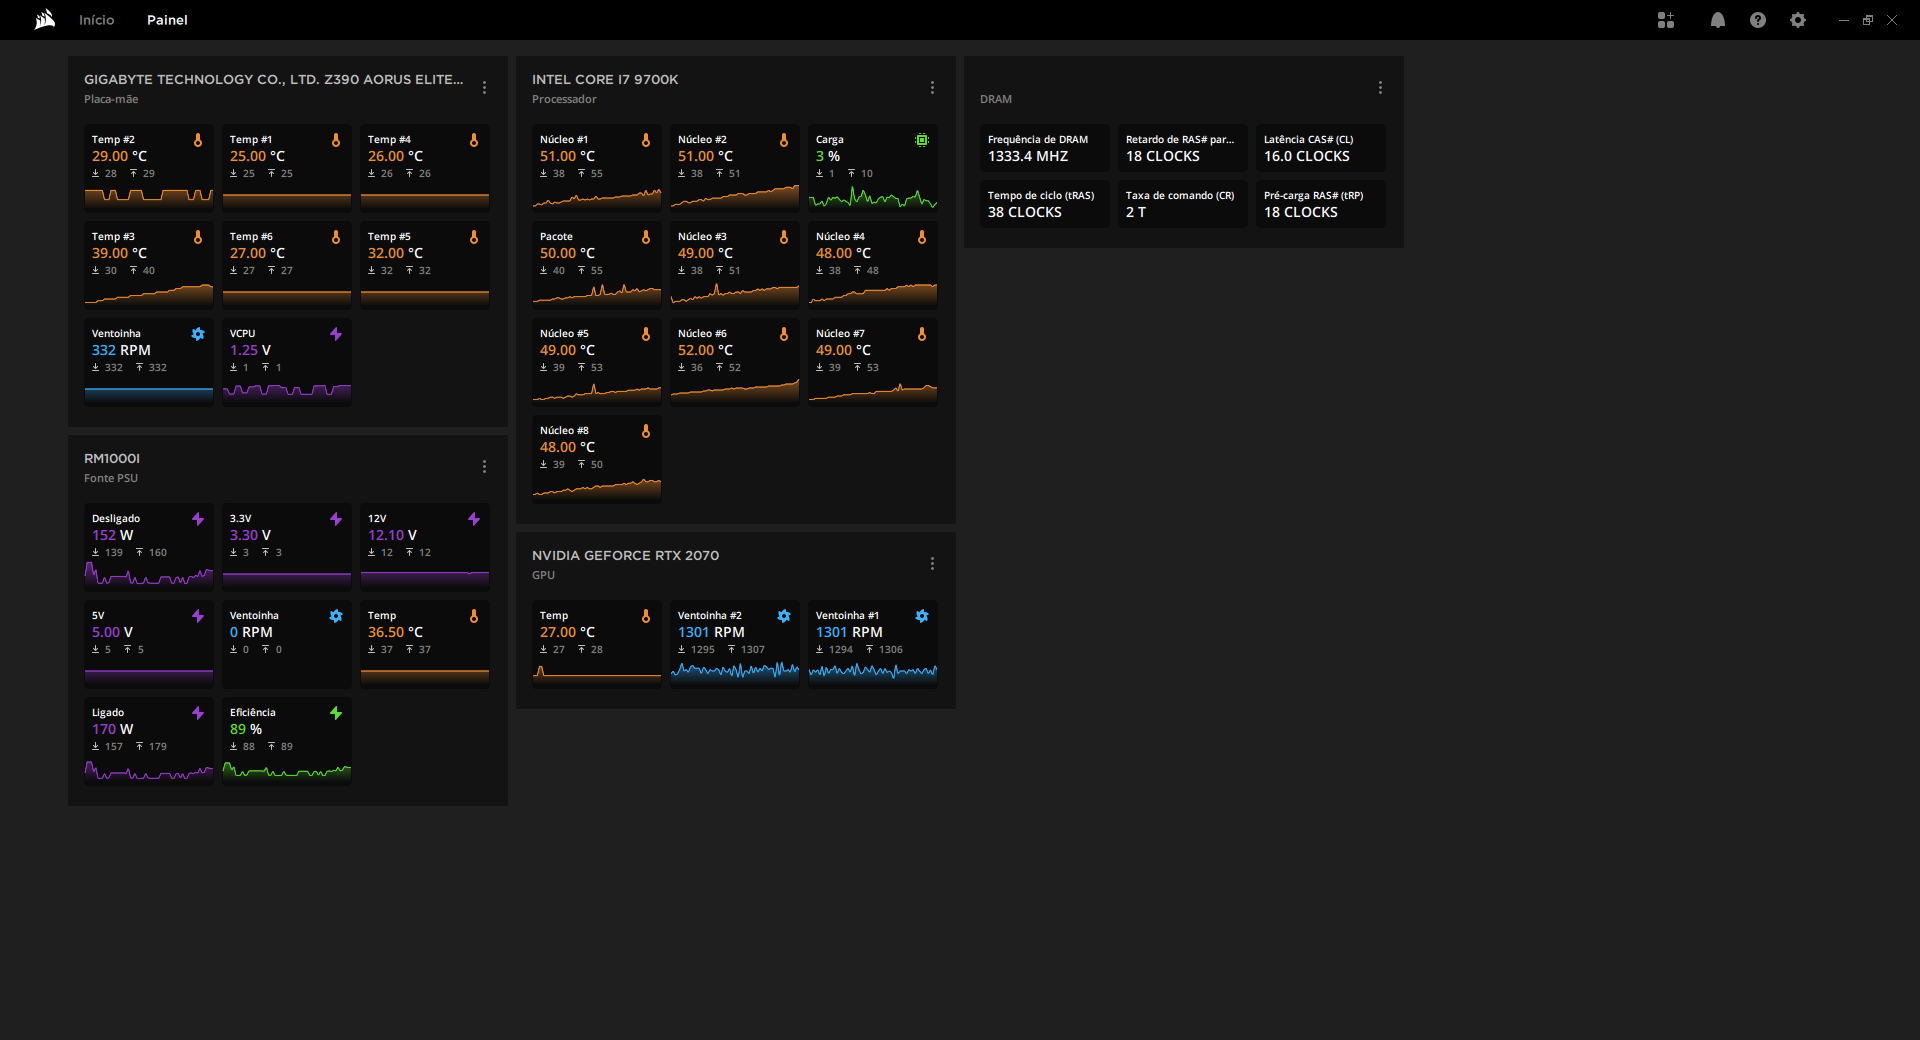Click the lightning icon on 3.3V tile

point(336,519)
